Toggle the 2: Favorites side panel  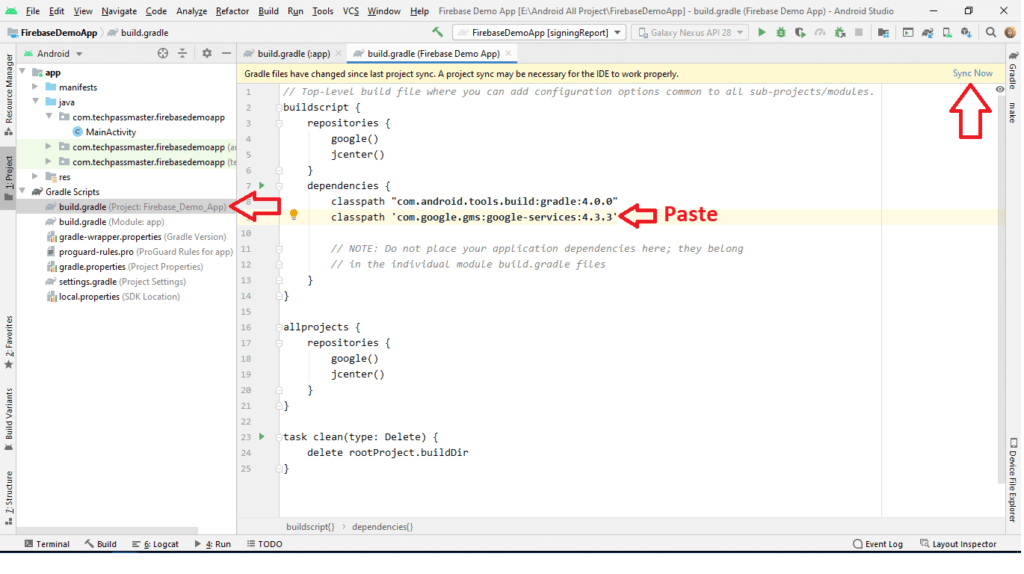[x=8, y=342]
